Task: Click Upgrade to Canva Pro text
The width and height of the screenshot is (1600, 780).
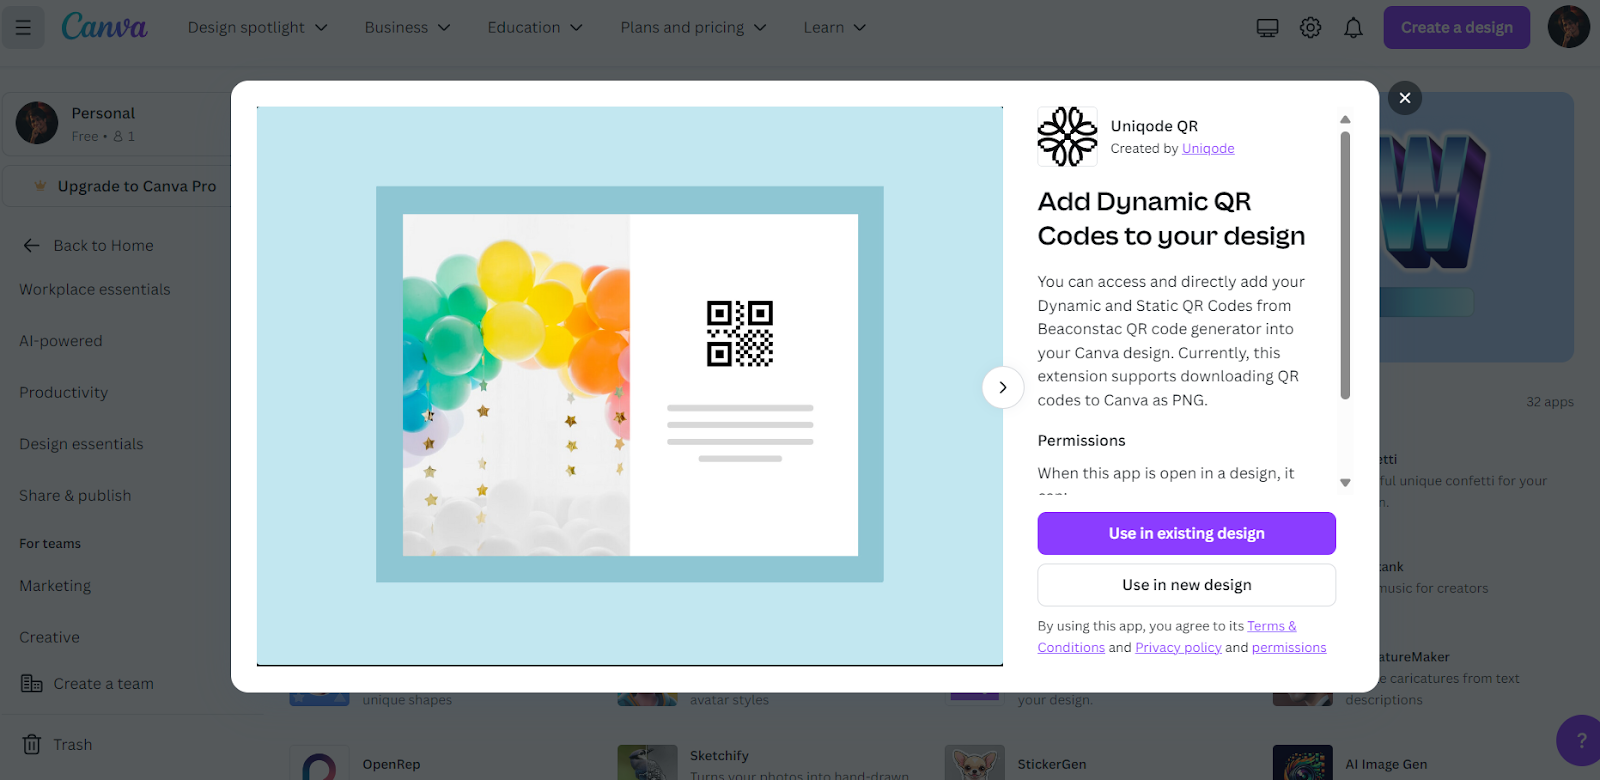Action: click(x=137, y=186)
